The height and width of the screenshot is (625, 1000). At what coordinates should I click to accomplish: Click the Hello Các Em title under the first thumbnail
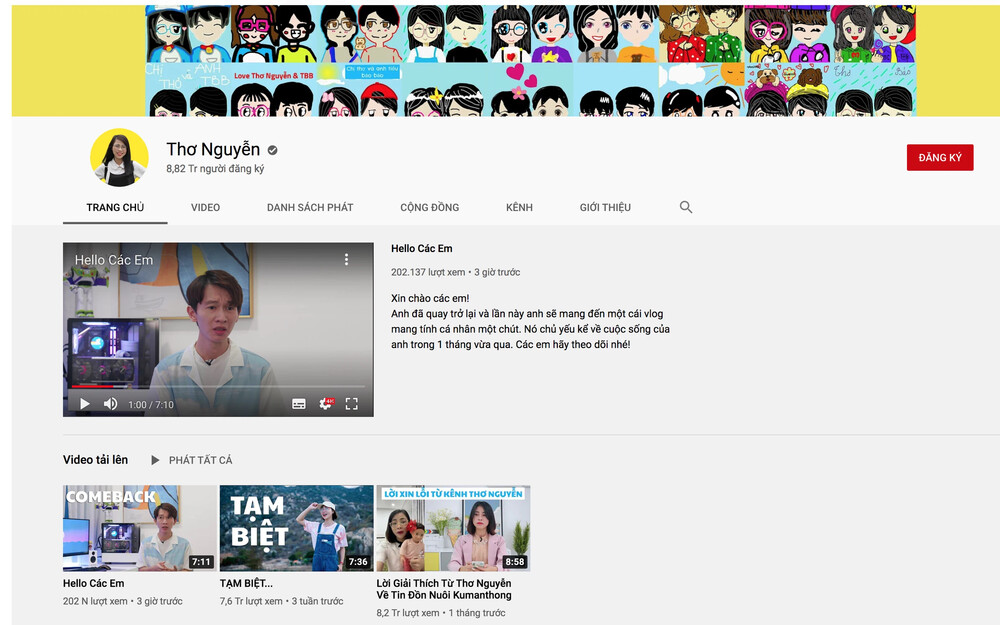(x=94, y=584)
